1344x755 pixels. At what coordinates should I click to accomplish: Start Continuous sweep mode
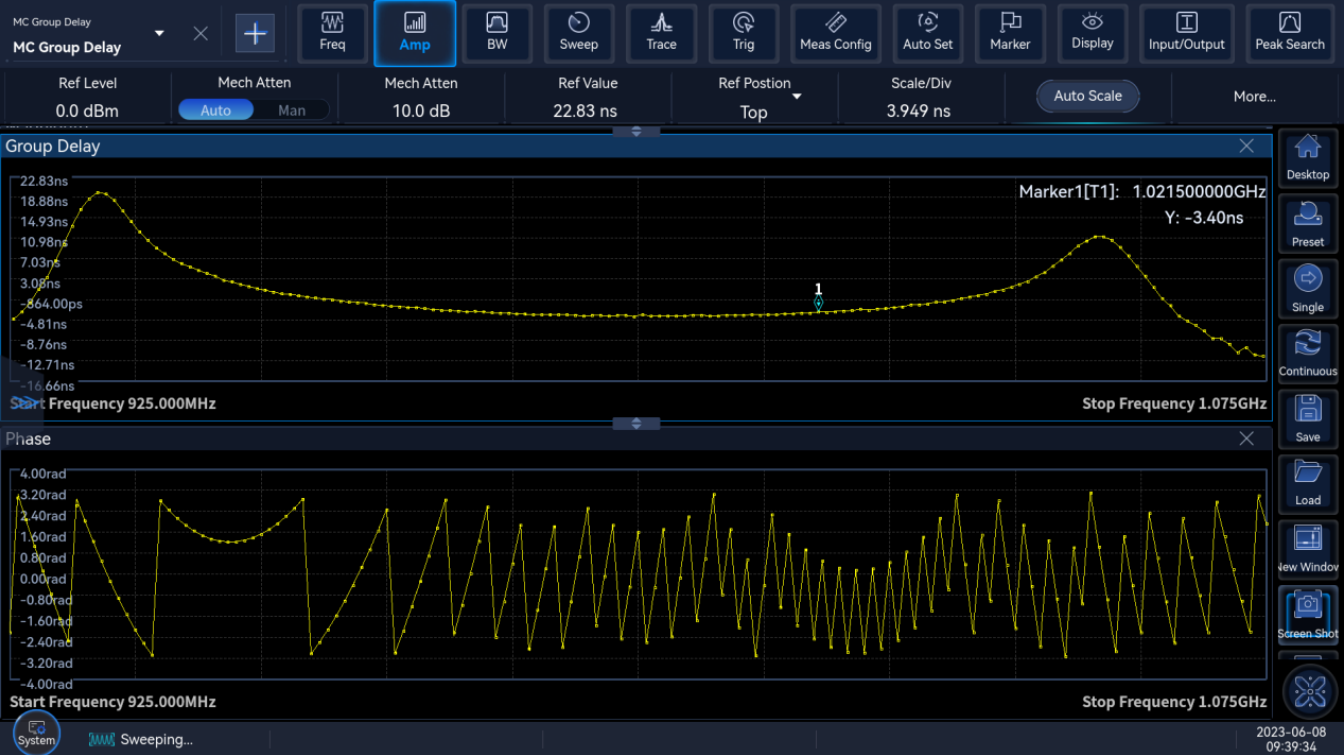coord(1308,353)
